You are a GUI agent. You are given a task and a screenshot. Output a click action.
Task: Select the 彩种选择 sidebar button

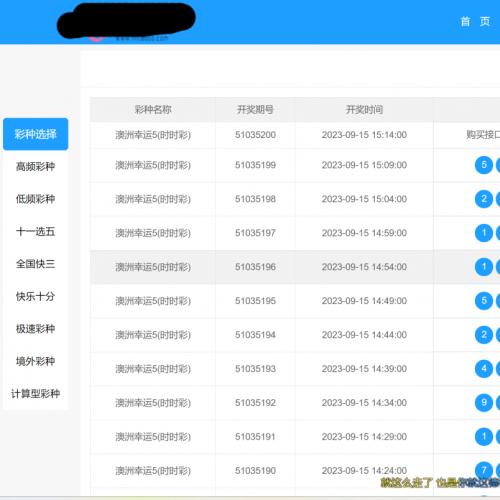pyautogui.click(x=36, y=134)
